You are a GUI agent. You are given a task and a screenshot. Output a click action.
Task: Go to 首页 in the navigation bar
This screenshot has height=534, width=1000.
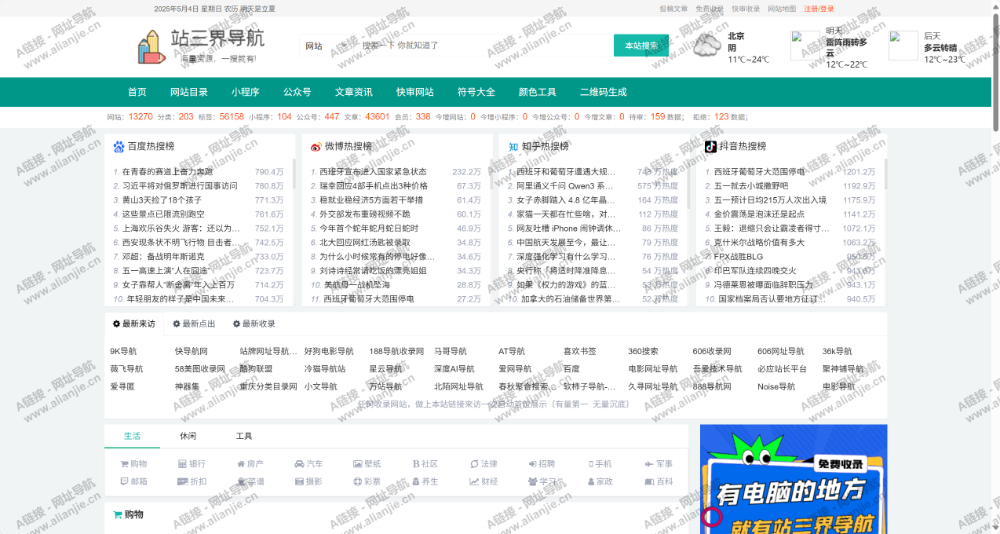click(x=137, y=92)
